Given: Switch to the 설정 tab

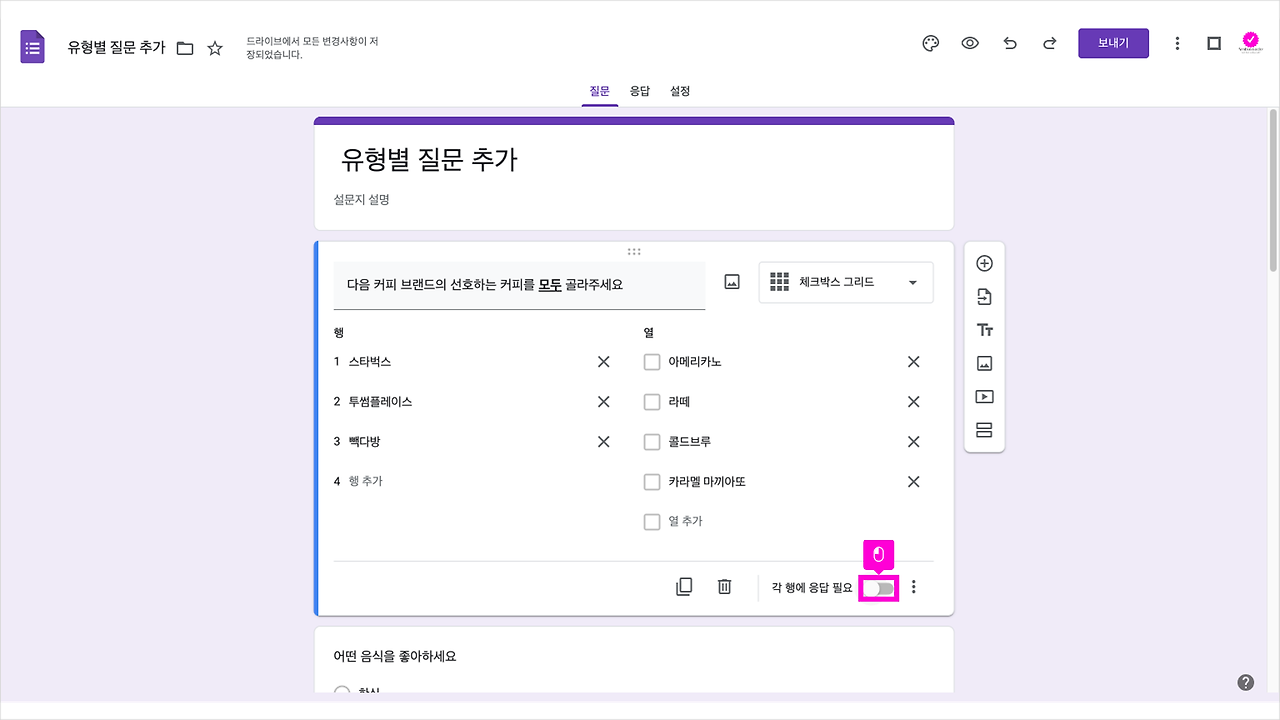Looking at the screenshot, I should (x=680, y=91).
